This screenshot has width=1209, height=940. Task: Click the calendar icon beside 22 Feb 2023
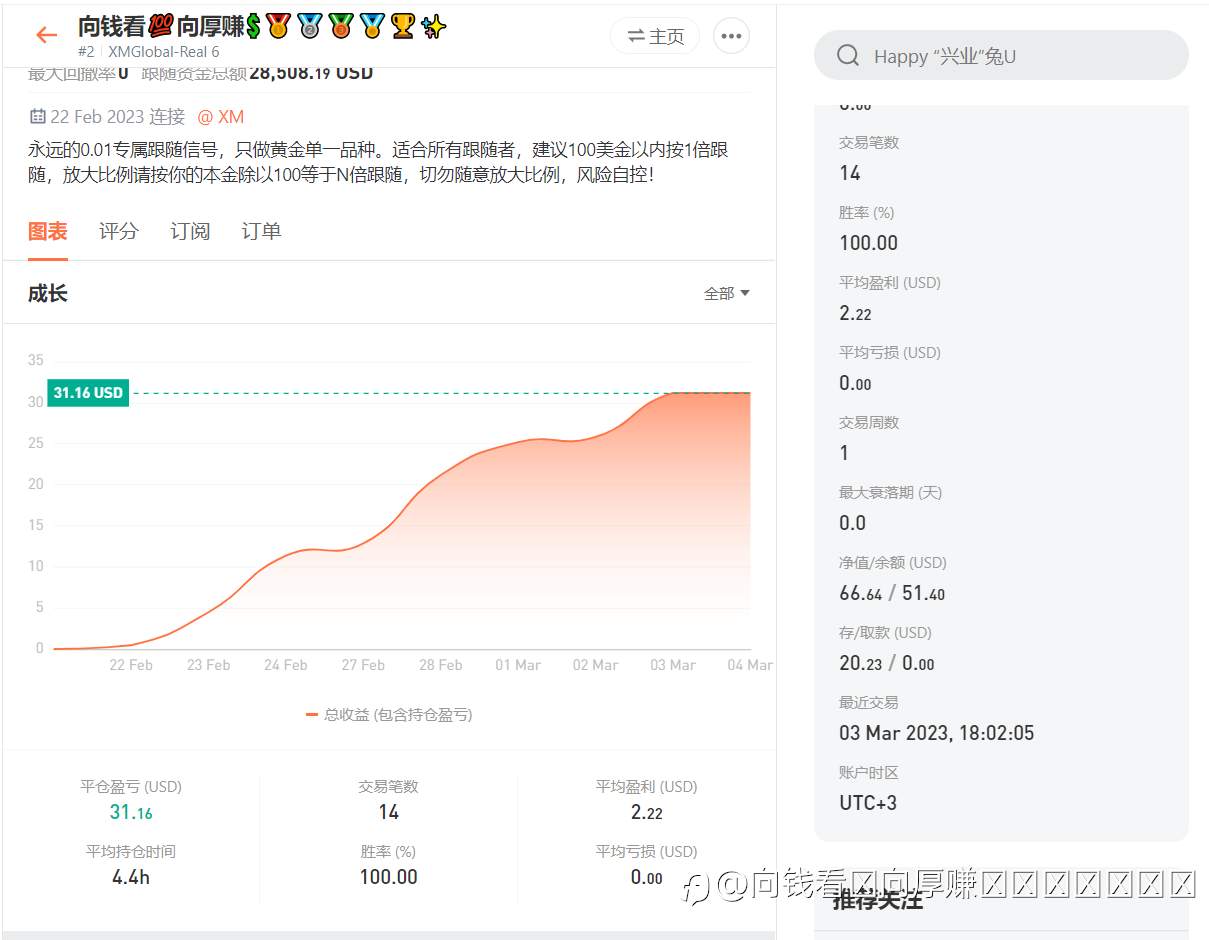coord(38,117)
